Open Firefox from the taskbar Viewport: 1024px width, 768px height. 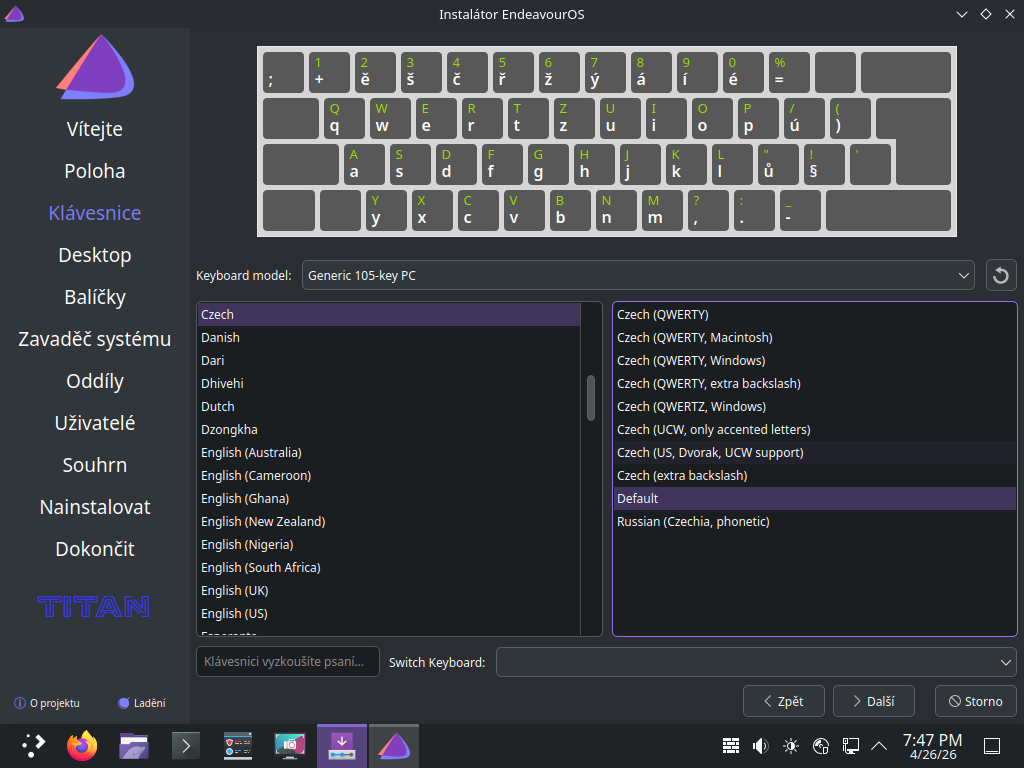(x=82, y=745)
